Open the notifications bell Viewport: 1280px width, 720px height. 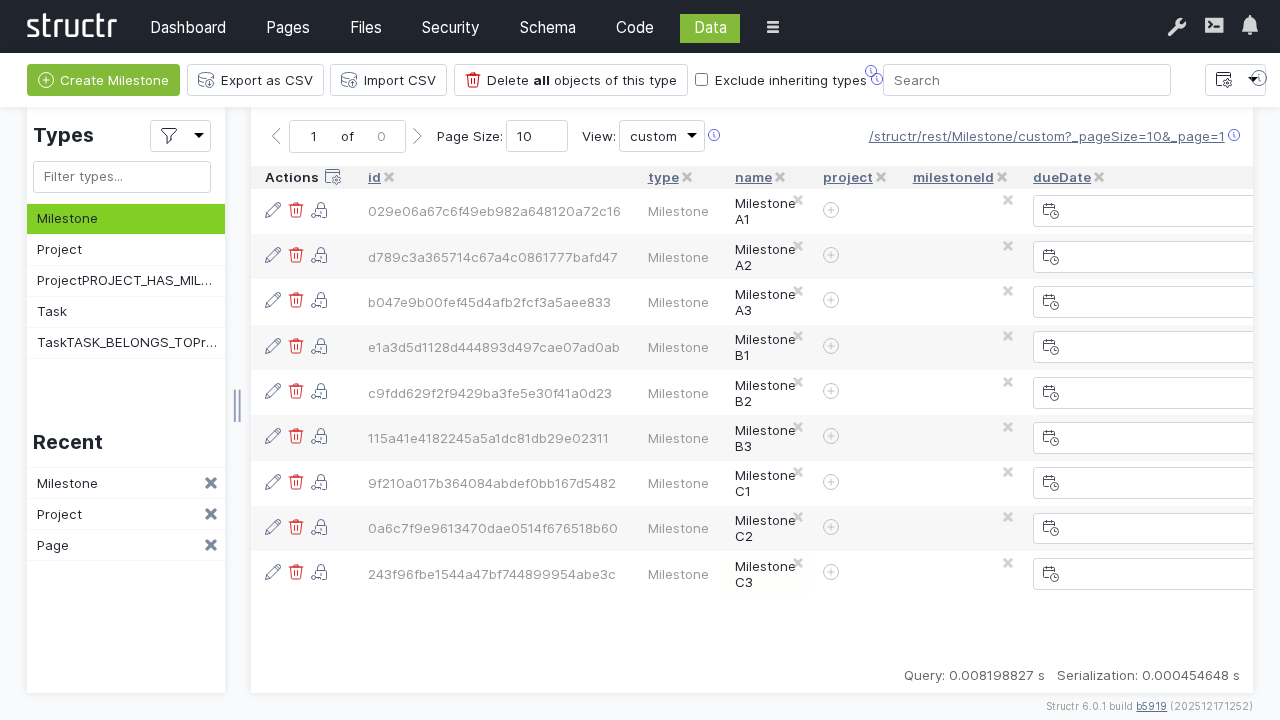pos(1250,26)
